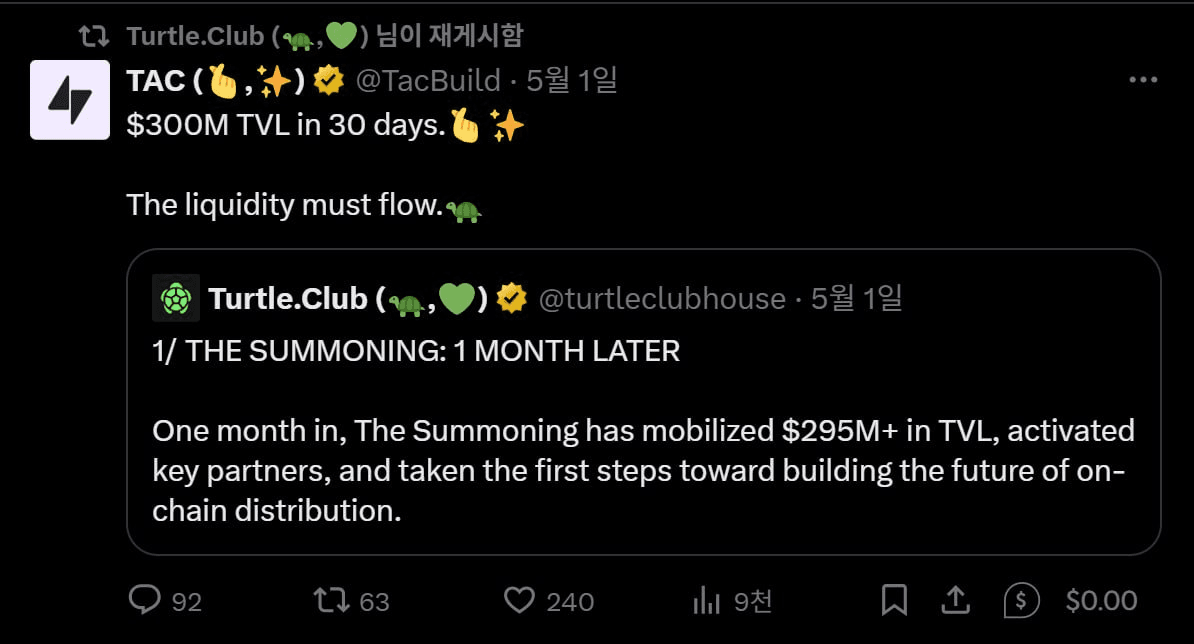The image size is (1194, 644).
Task: Like the tweet with the heart icon
Action: point(519,600)
